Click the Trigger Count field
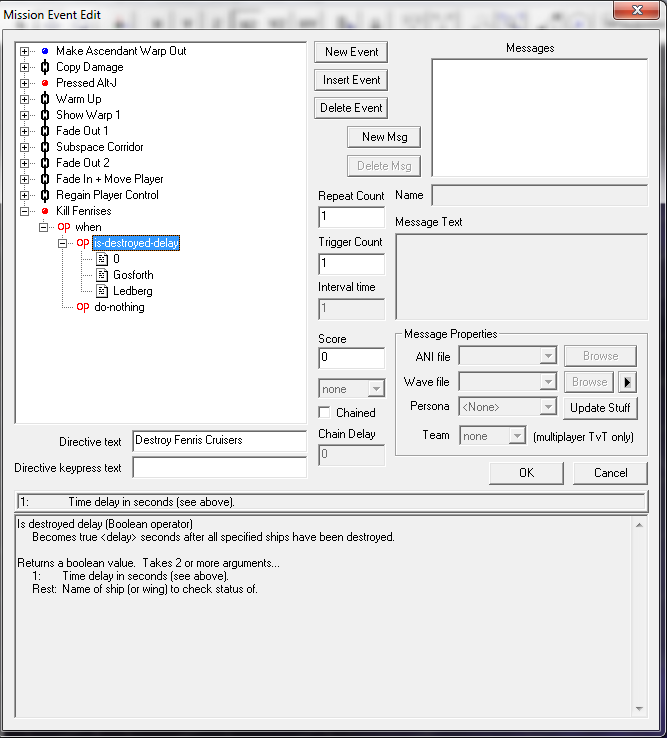 pyautogui.click(x=352, y=264)
